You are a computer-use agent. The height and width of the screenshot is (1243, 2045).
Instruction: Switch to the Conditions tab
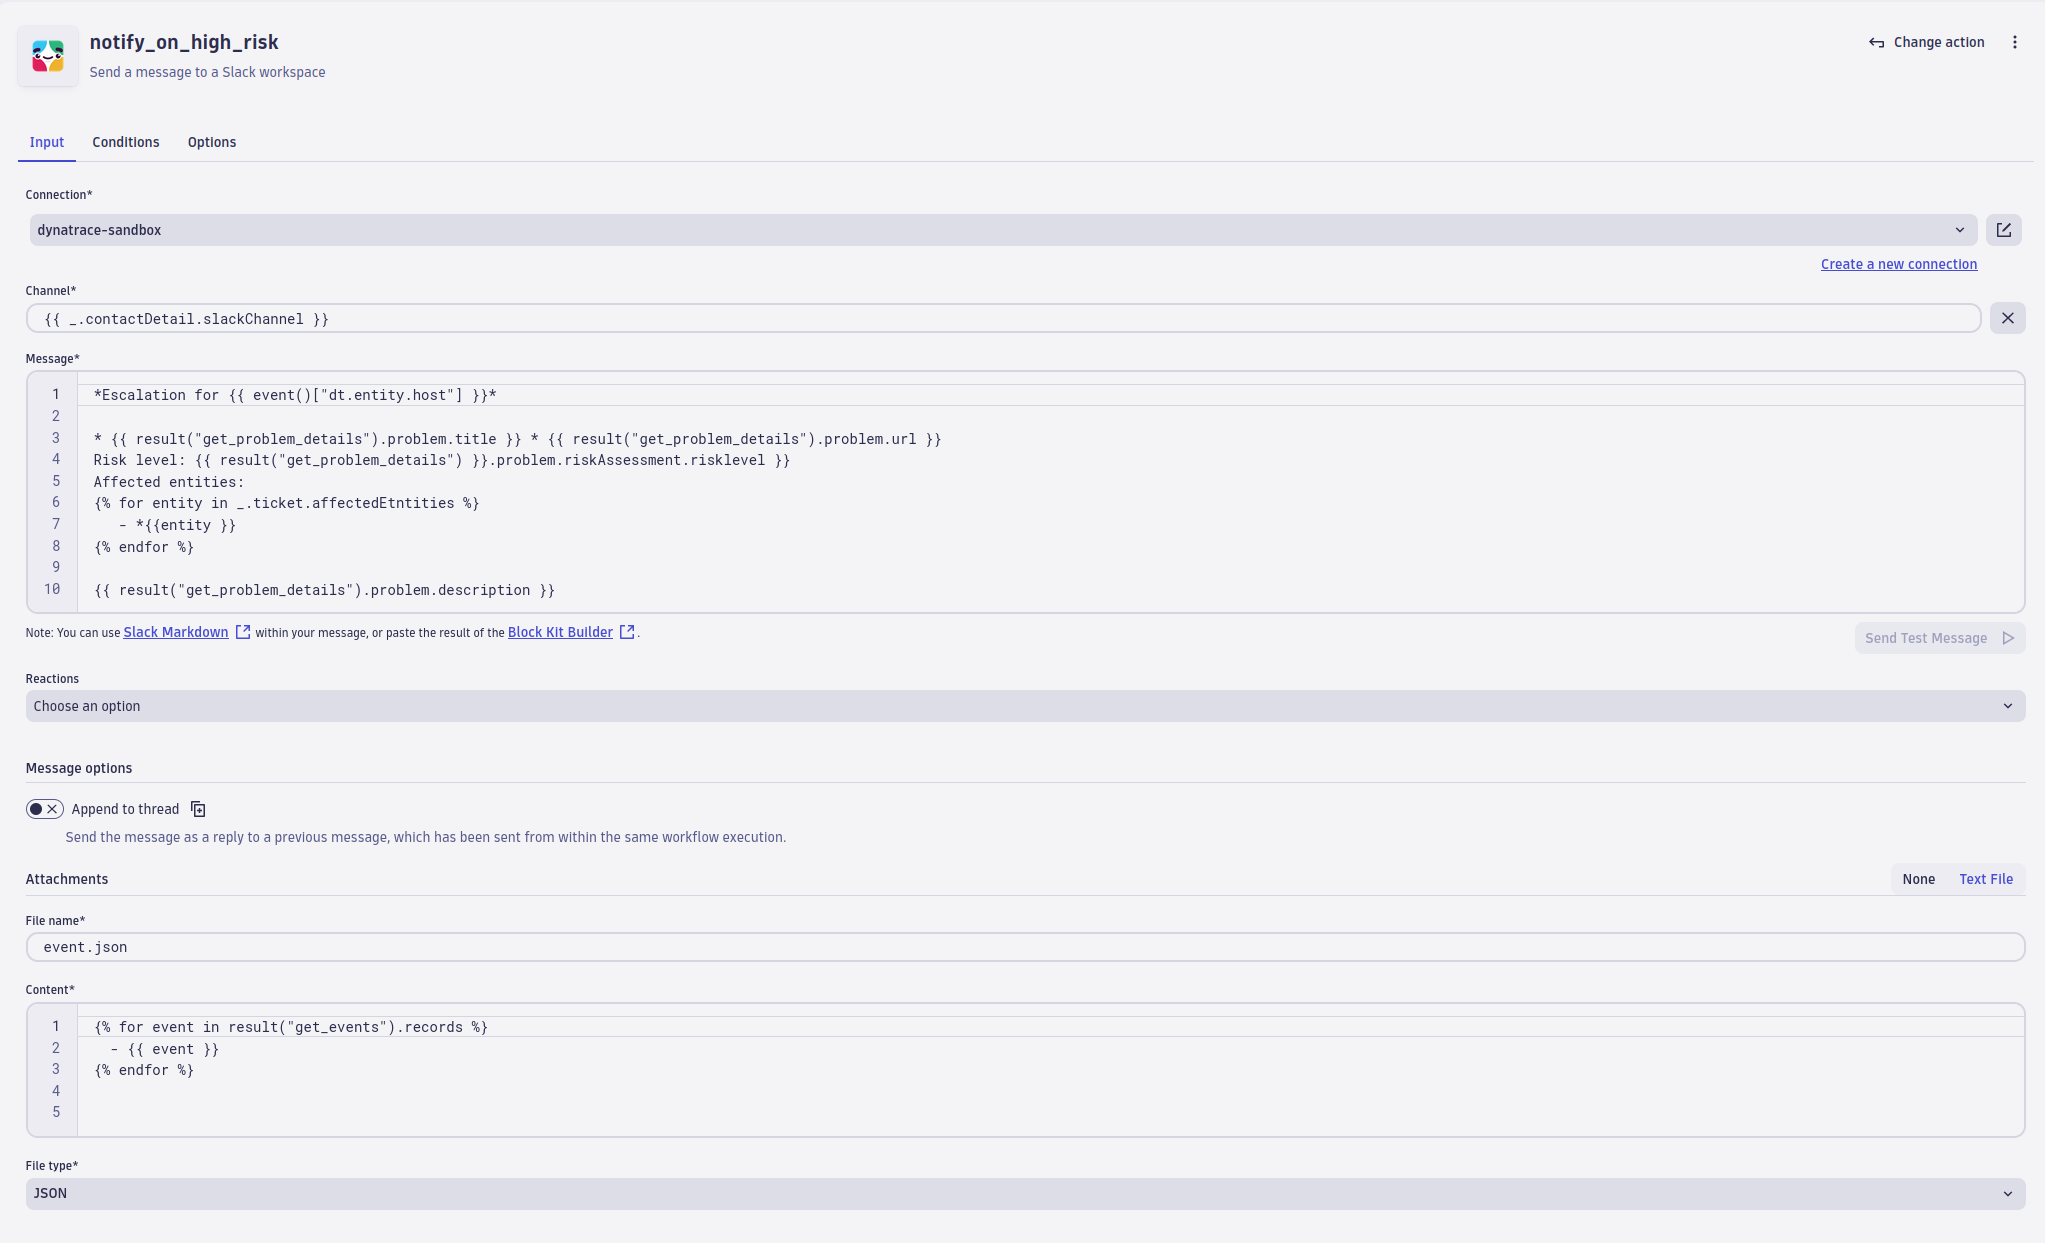[x=126, y=142]
